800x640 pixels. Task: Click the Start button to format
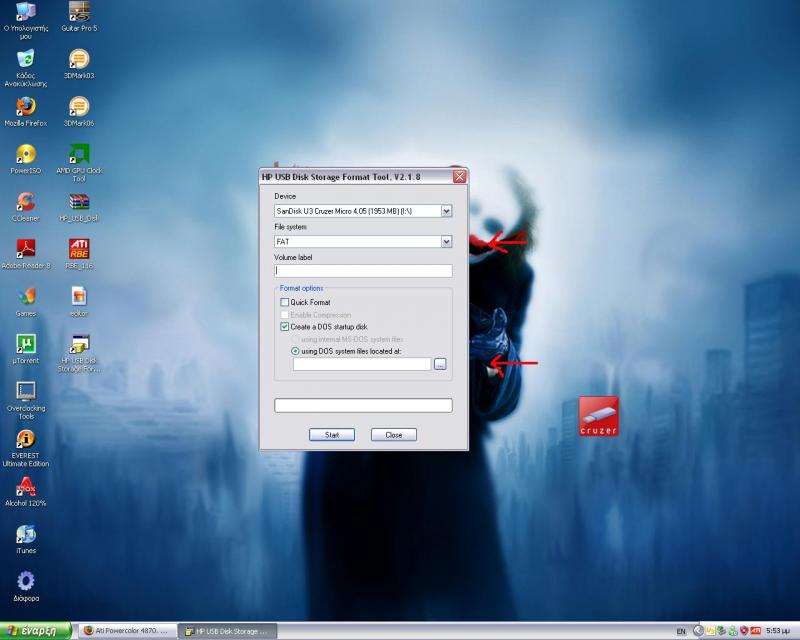(x=332, y=435)
